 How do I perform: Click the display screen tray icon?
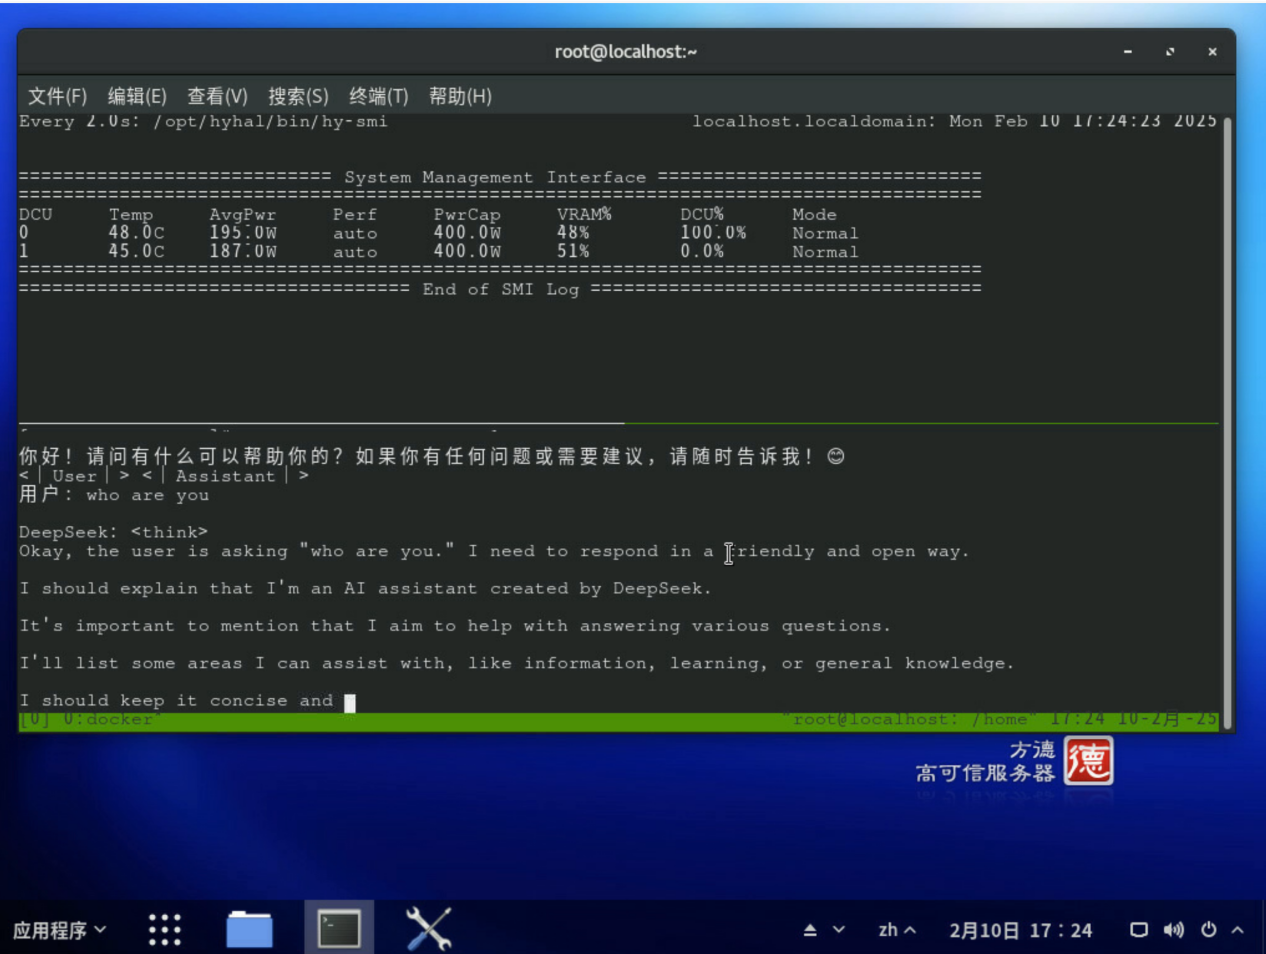[x=1138, y=930]
